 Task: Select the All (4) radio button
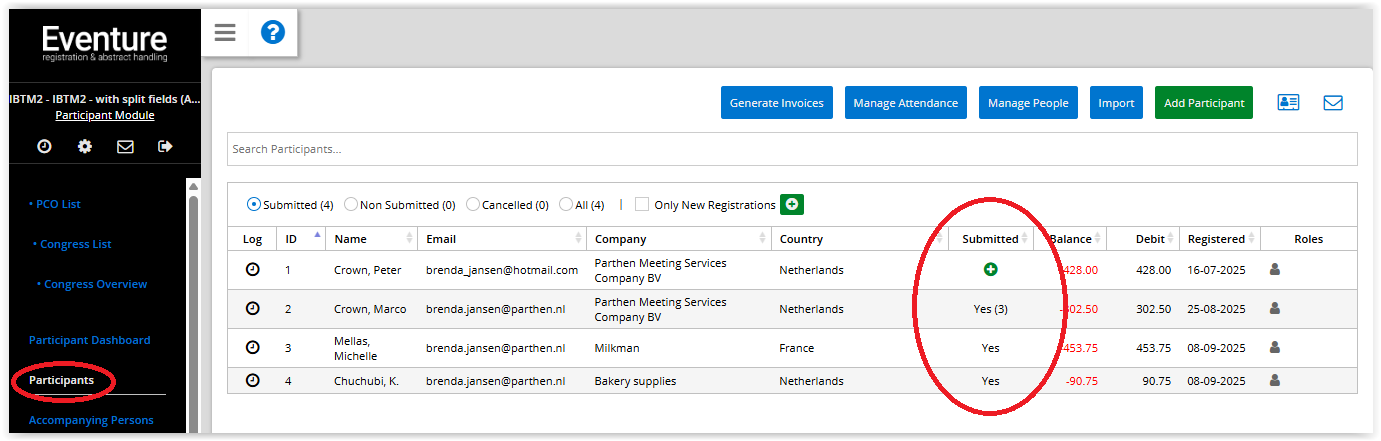[567, 205]
